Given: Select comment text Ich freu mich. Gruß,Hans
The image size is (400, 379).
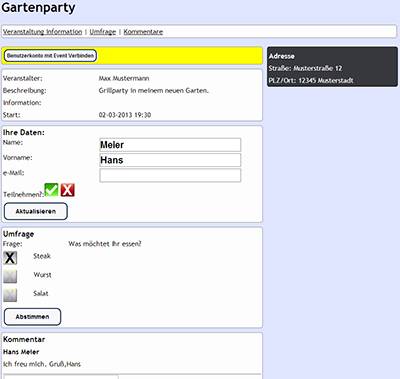Looking at the screenshot, I should click(x=42, y=364).
